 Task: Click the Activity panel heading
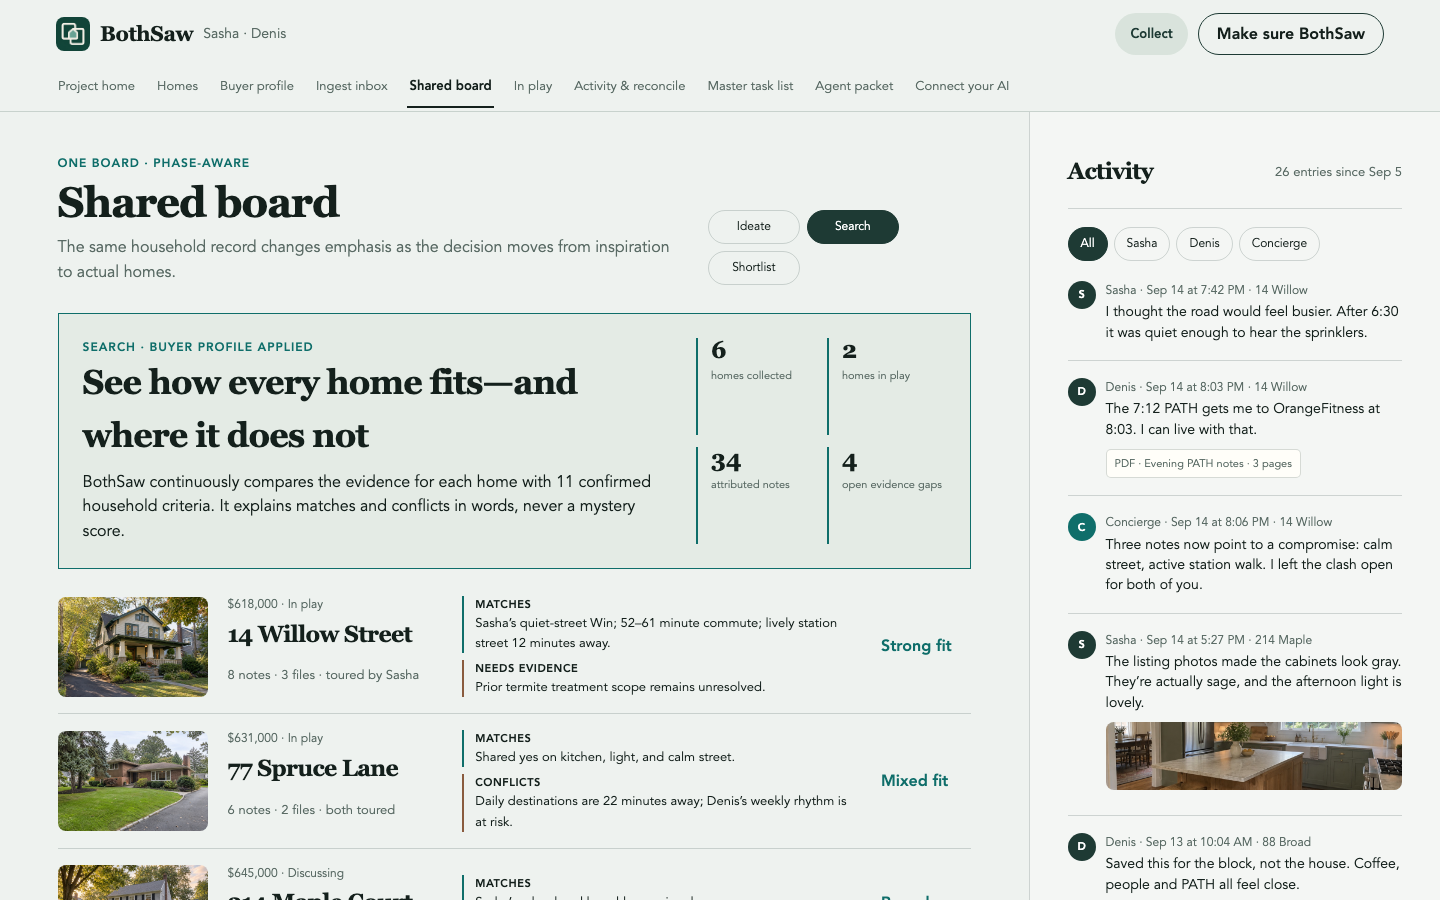click(1110, 172)
